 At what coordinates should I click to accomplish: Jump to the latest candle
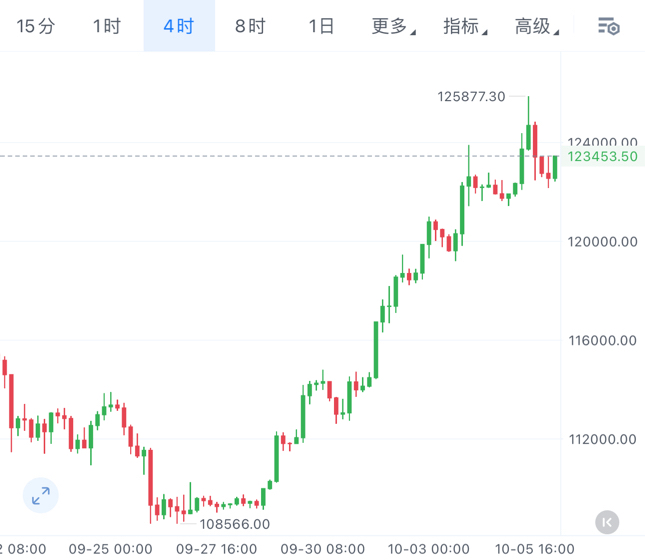pyautogui.click(x=607, y=521)
